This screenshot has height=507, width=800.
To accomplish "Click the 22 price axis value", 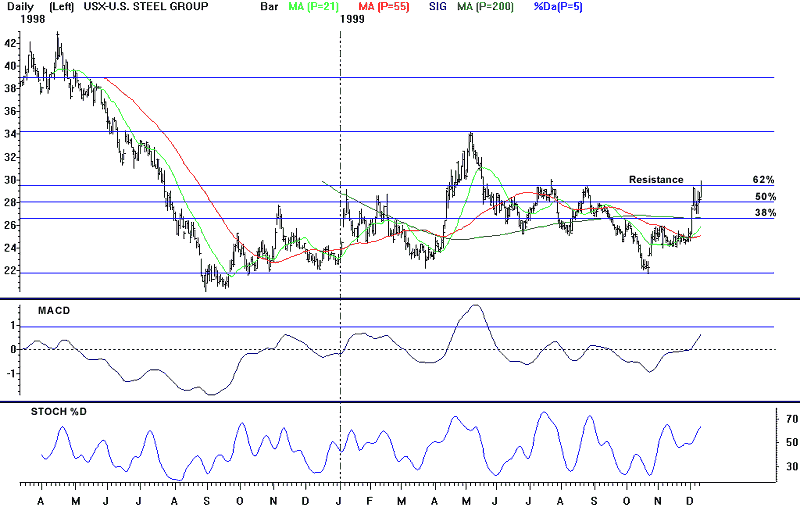I will click(x=10, y=270).
